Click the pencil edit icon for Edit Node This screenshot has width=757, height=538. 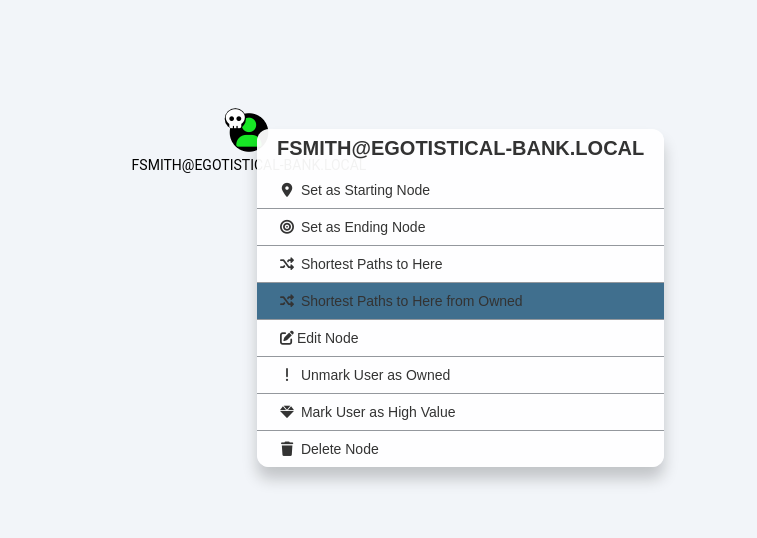coord(287,338)
